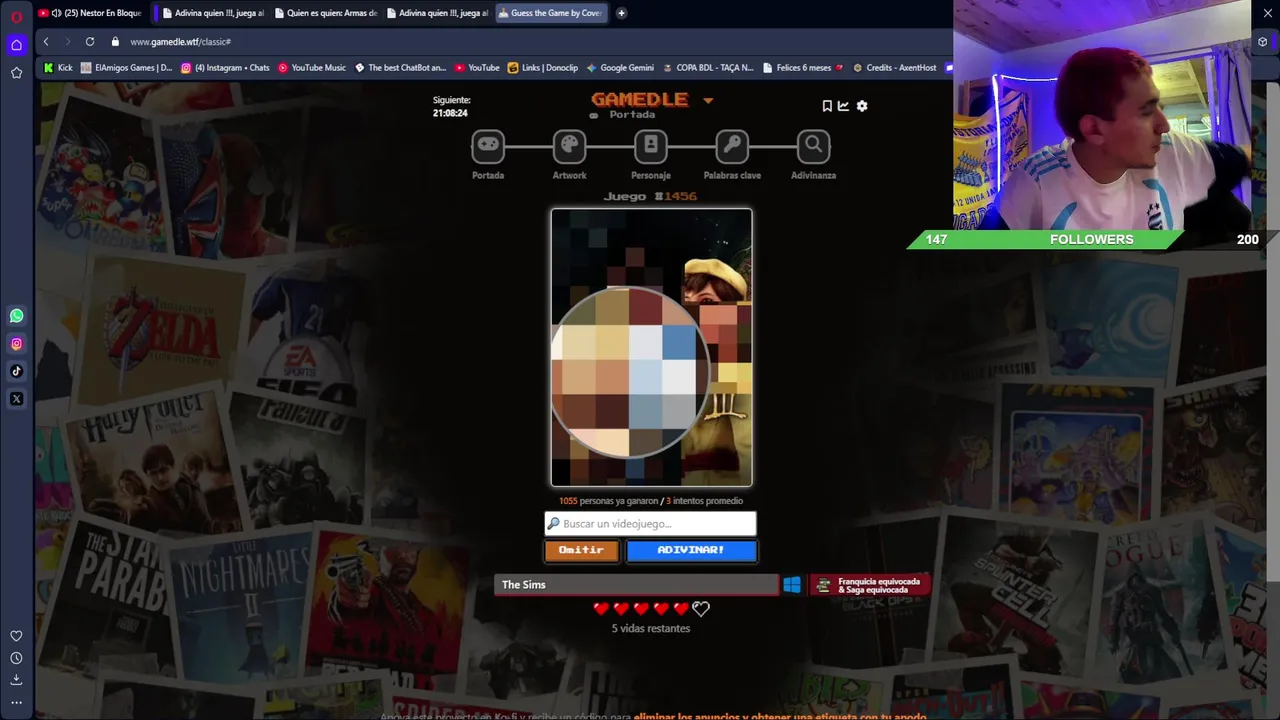This screenshot has width=1280, height=720.
Task: Click the GAMEDLE logo
Action: (639, 99)
